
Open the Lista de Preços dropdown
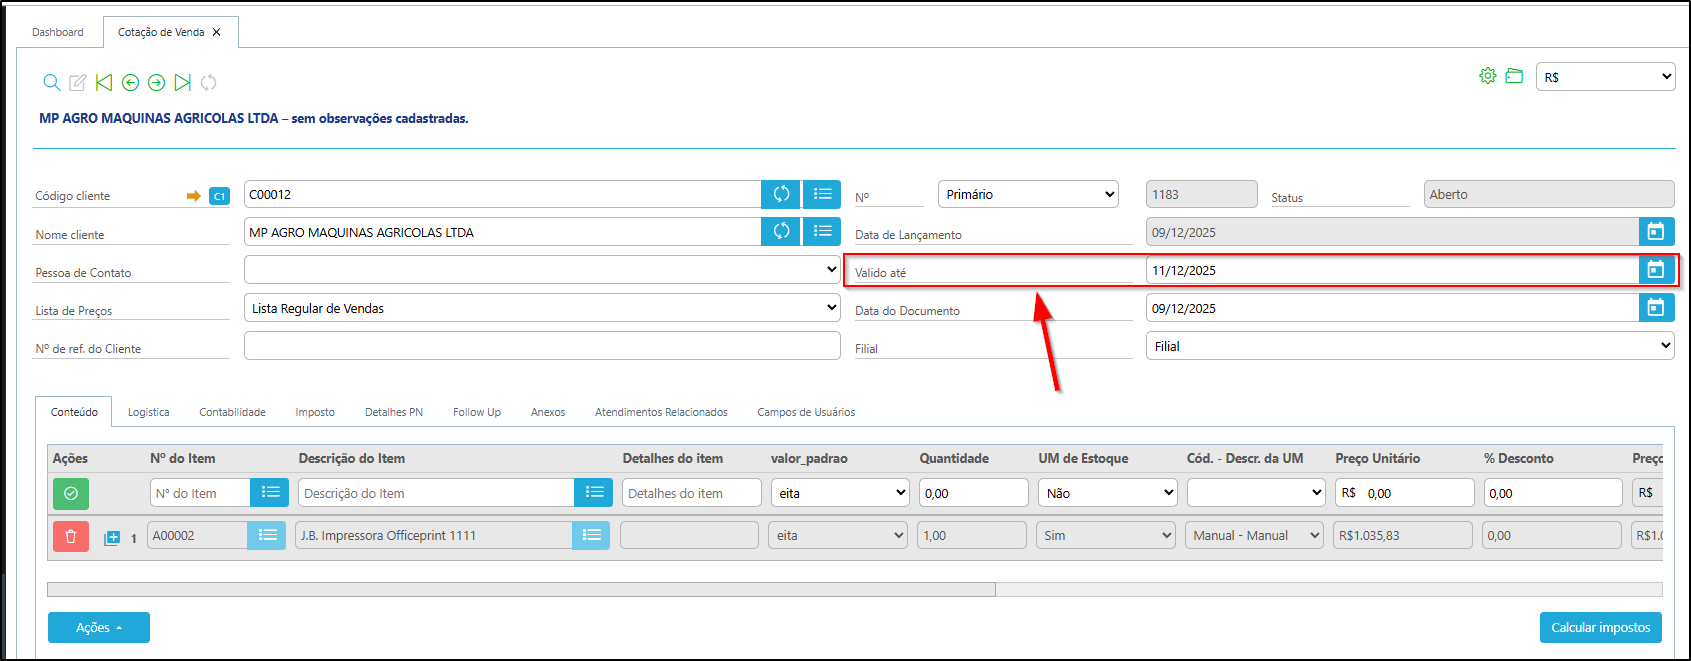pyautogui.click(x=541, y=308)
